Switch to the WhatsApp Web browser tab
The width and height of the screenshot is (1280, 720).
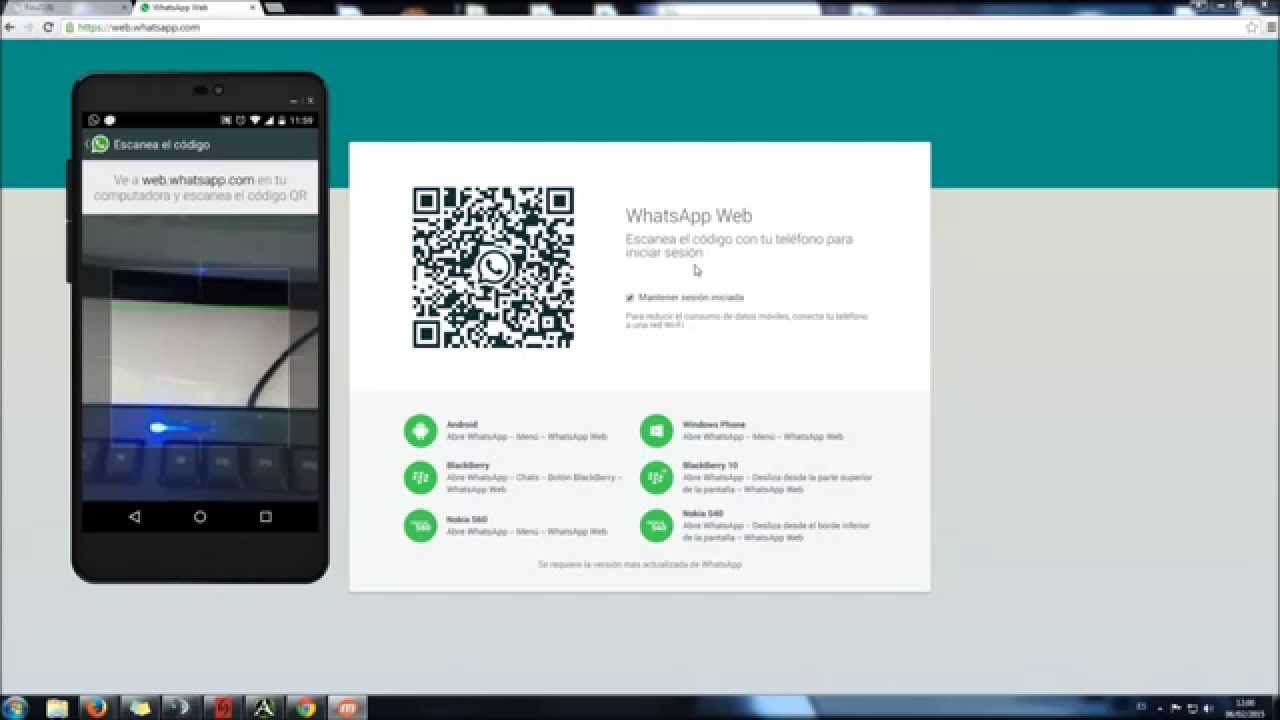click(x=195, y=7)
